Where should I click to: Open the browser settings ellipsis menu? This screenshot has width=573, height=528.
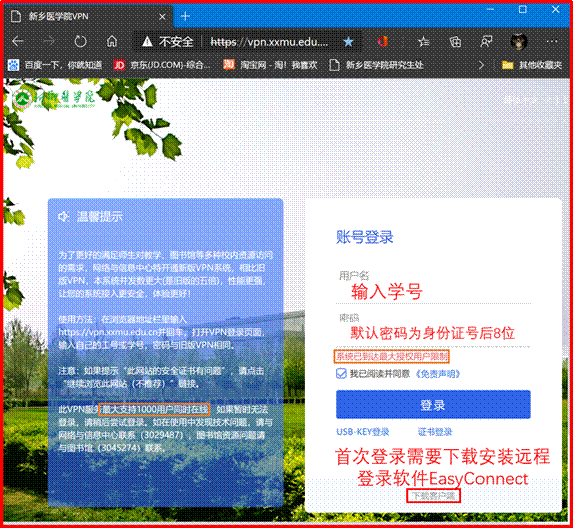pos(551,42)
